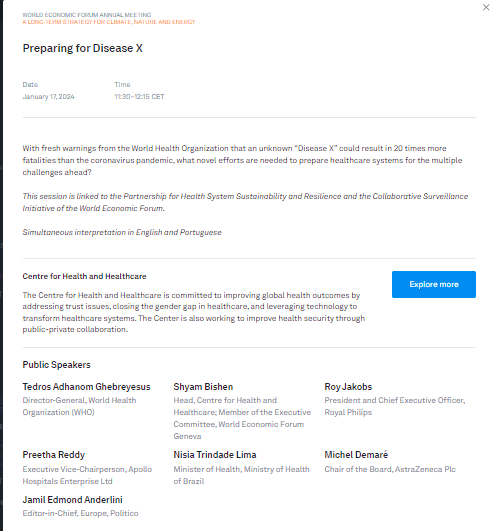Open Jamil Edmond Anderlini speaker profile
The height and width of the screenshot is (531, 496).
(72, 500)
